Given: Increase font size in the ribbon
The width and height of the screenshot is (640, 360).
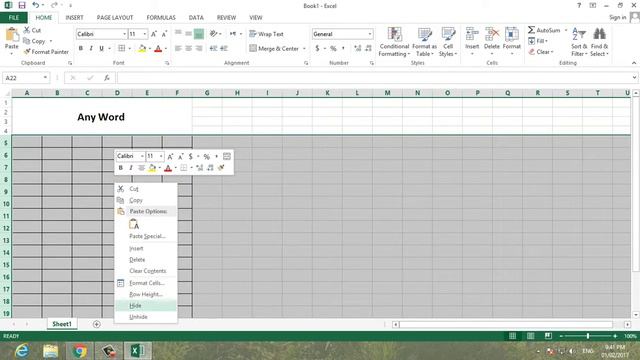Looking at the screenshot, I should click(154, 34).
